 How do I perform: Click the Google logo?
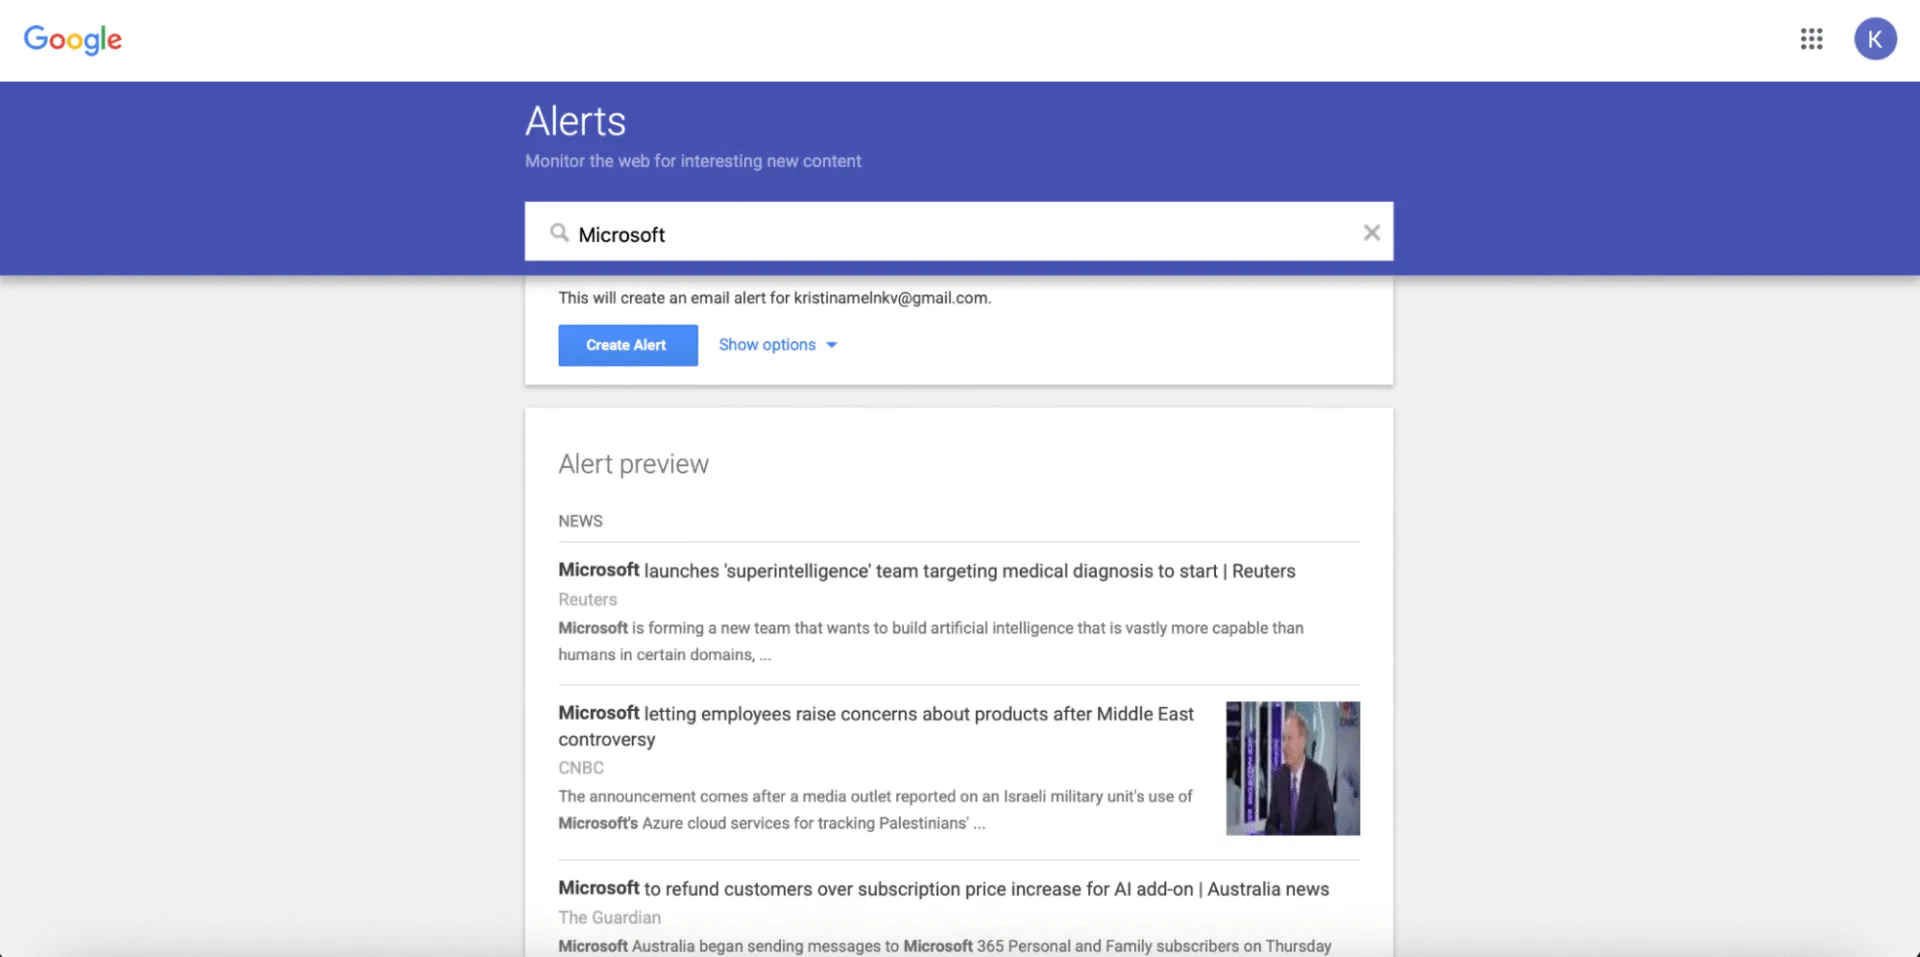72,39
